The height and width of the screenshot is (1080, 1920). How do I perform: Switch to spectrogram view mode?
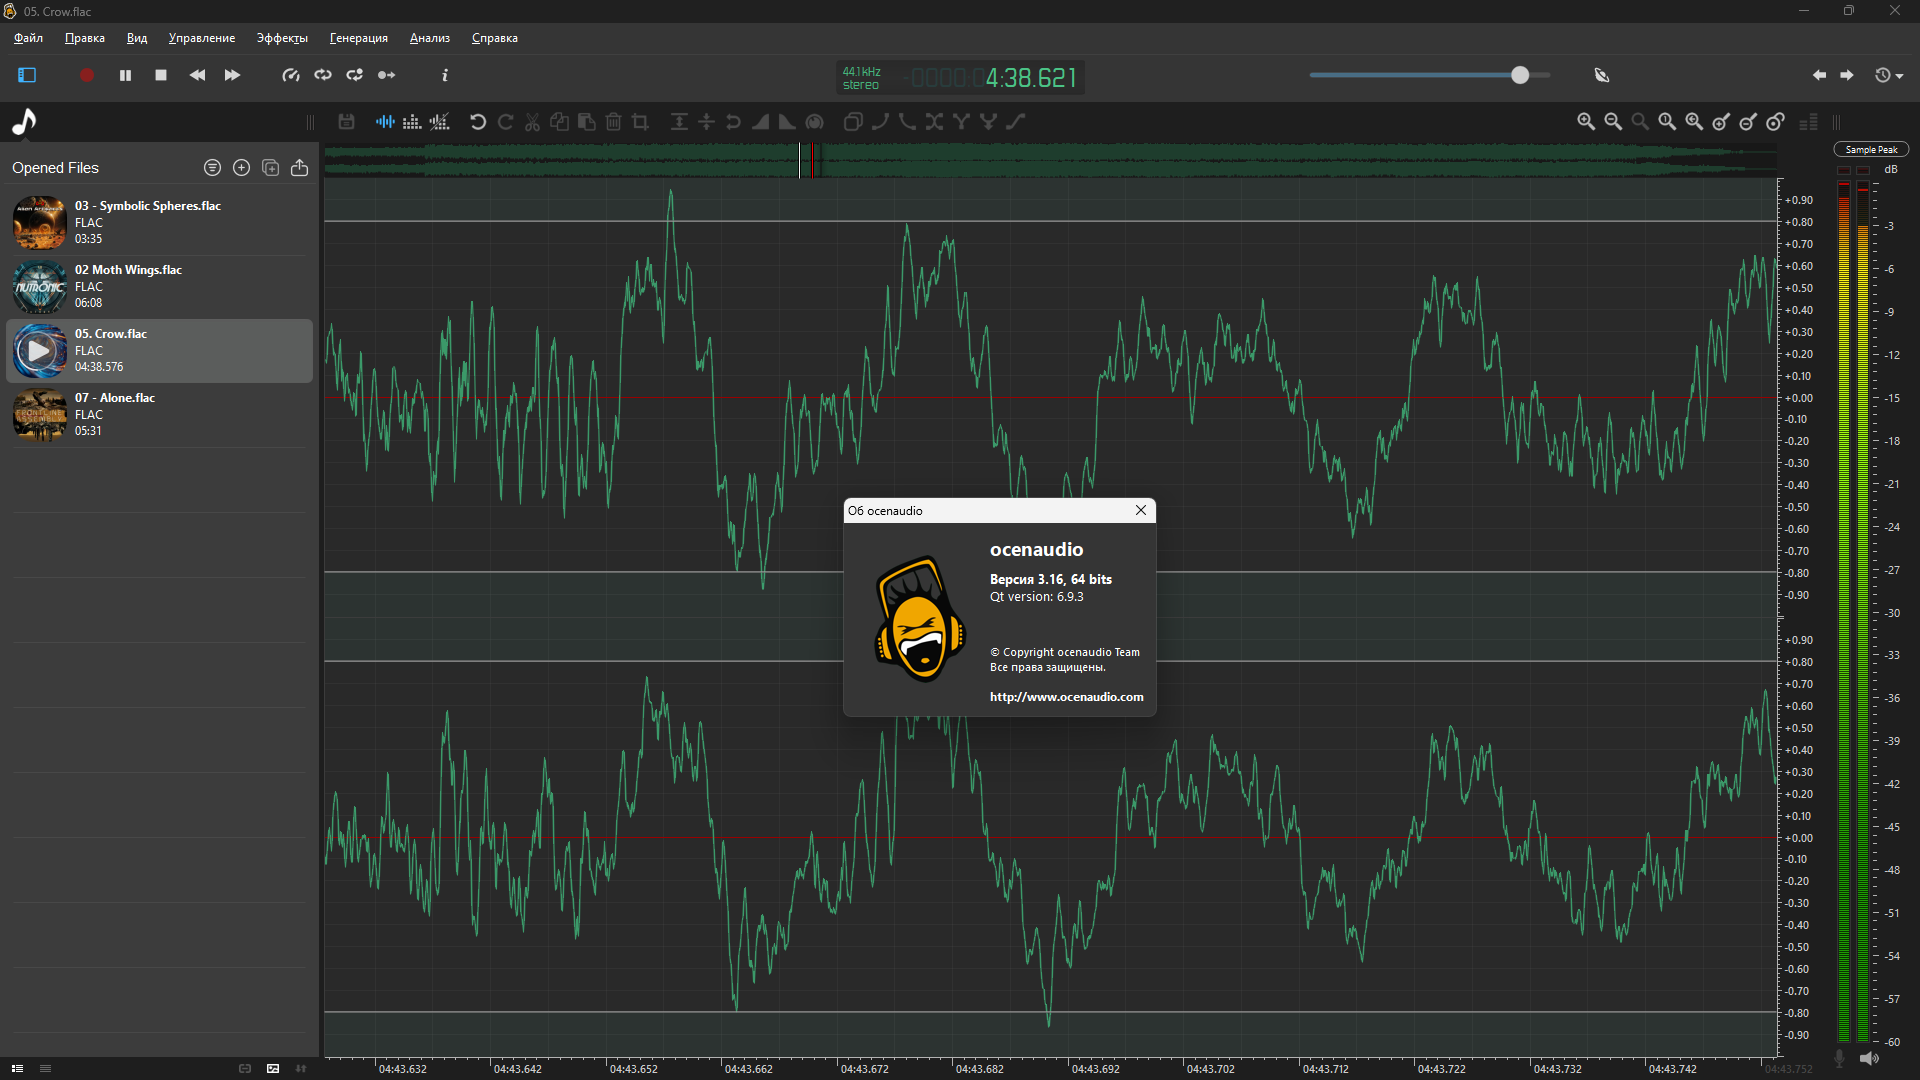(412, 122)
